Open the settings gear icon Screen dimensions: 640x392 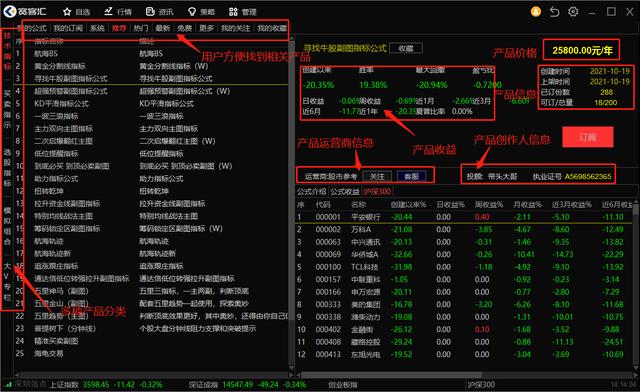point(573,12)
